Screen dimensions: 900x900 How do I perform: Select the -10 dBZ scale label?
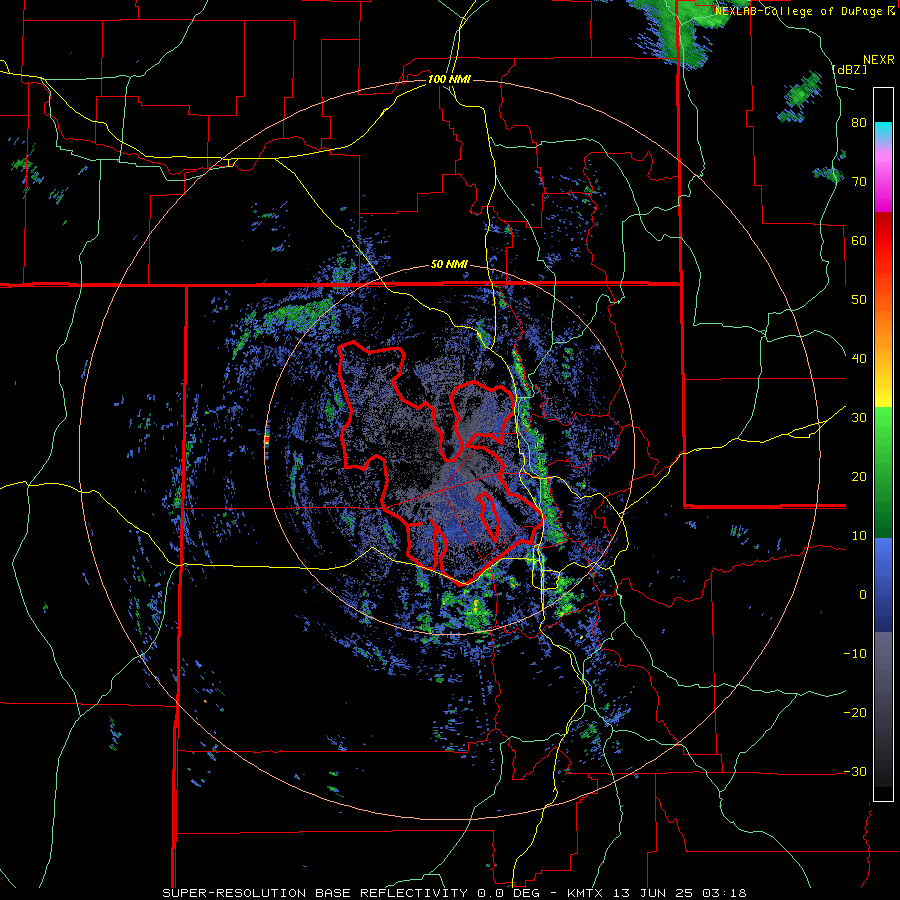(x=855, y=654)
